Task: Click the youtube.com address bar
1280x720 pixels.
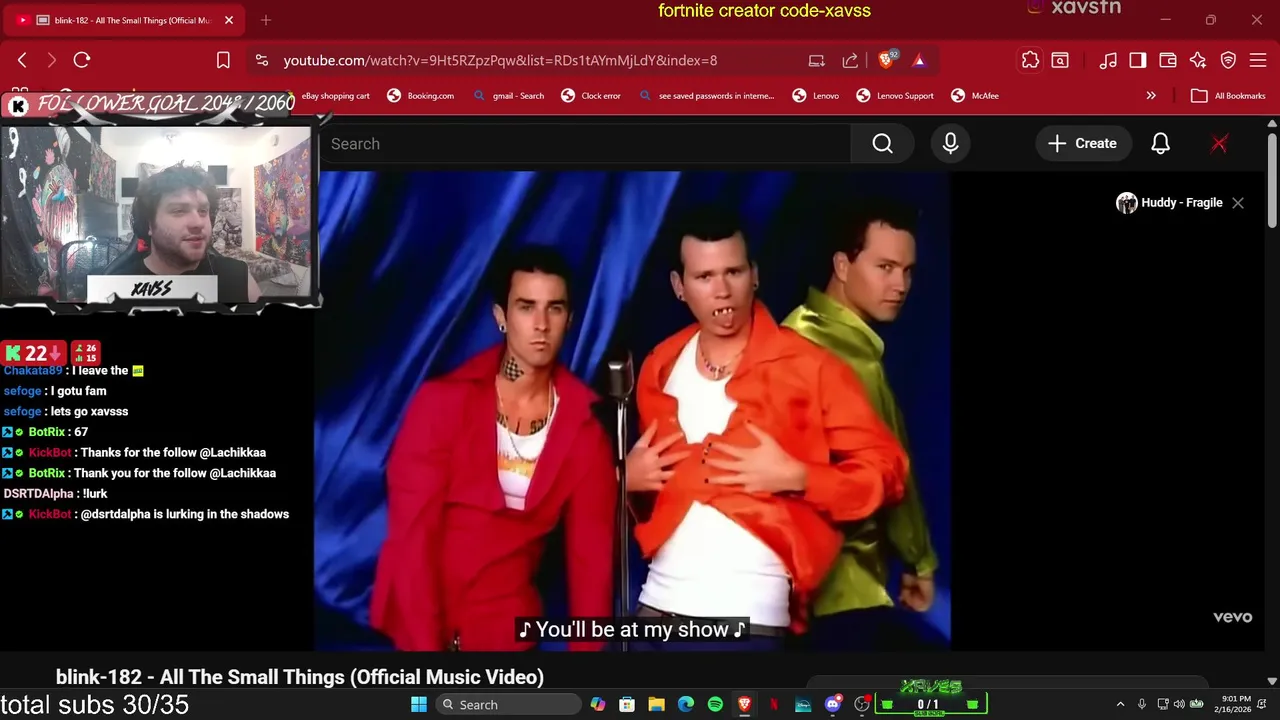Action: point(500,60)
